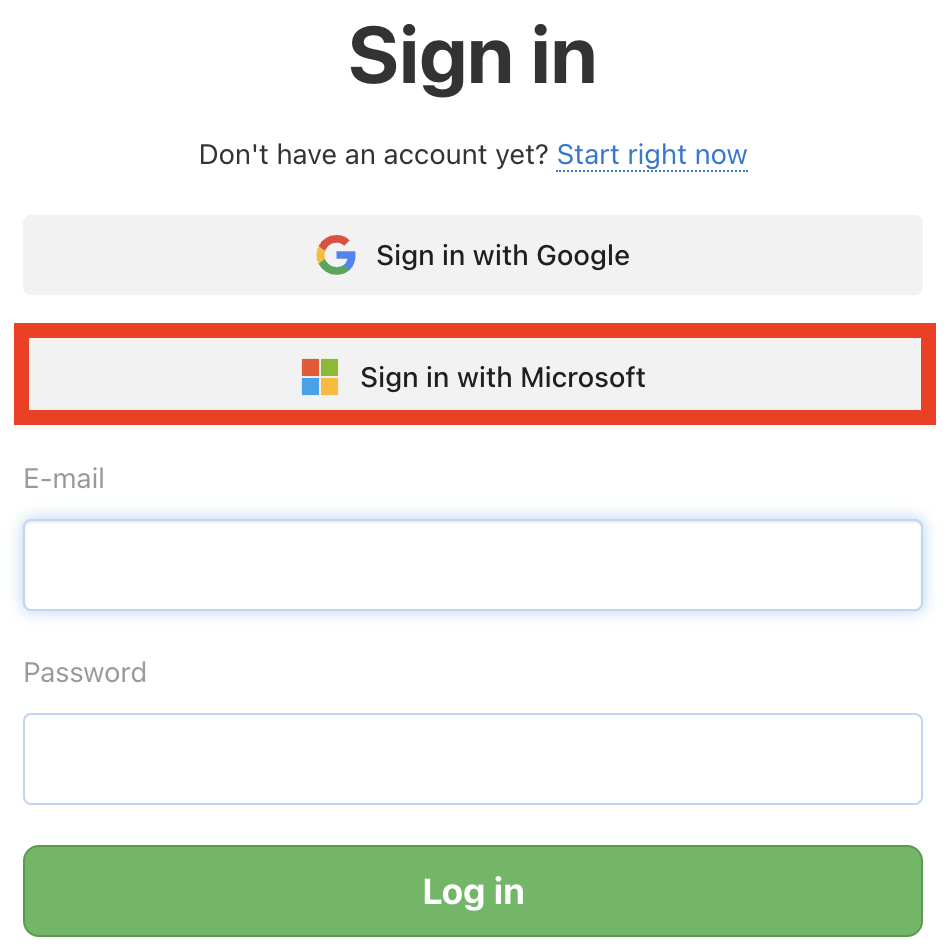
Task: Click the Google "G" logo icon
Action: pos(336,255)
